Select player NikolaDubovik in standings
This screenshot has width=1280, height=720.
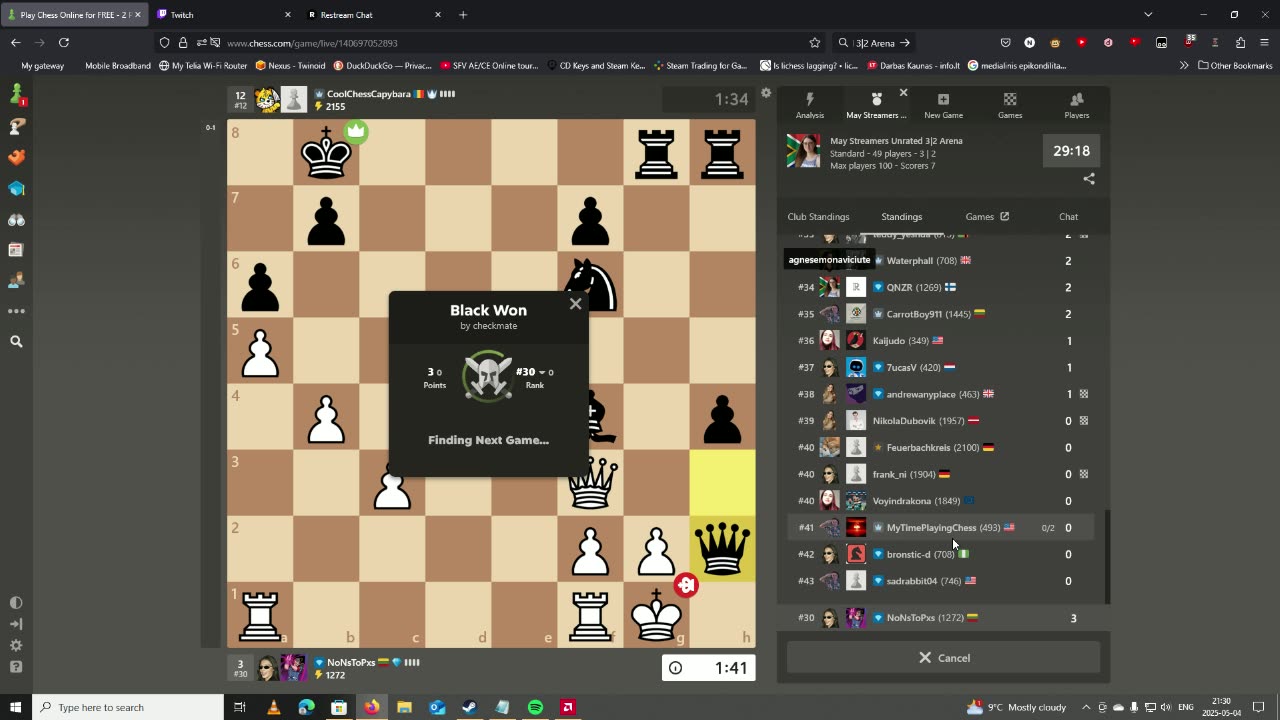click(x=904, y=421)
